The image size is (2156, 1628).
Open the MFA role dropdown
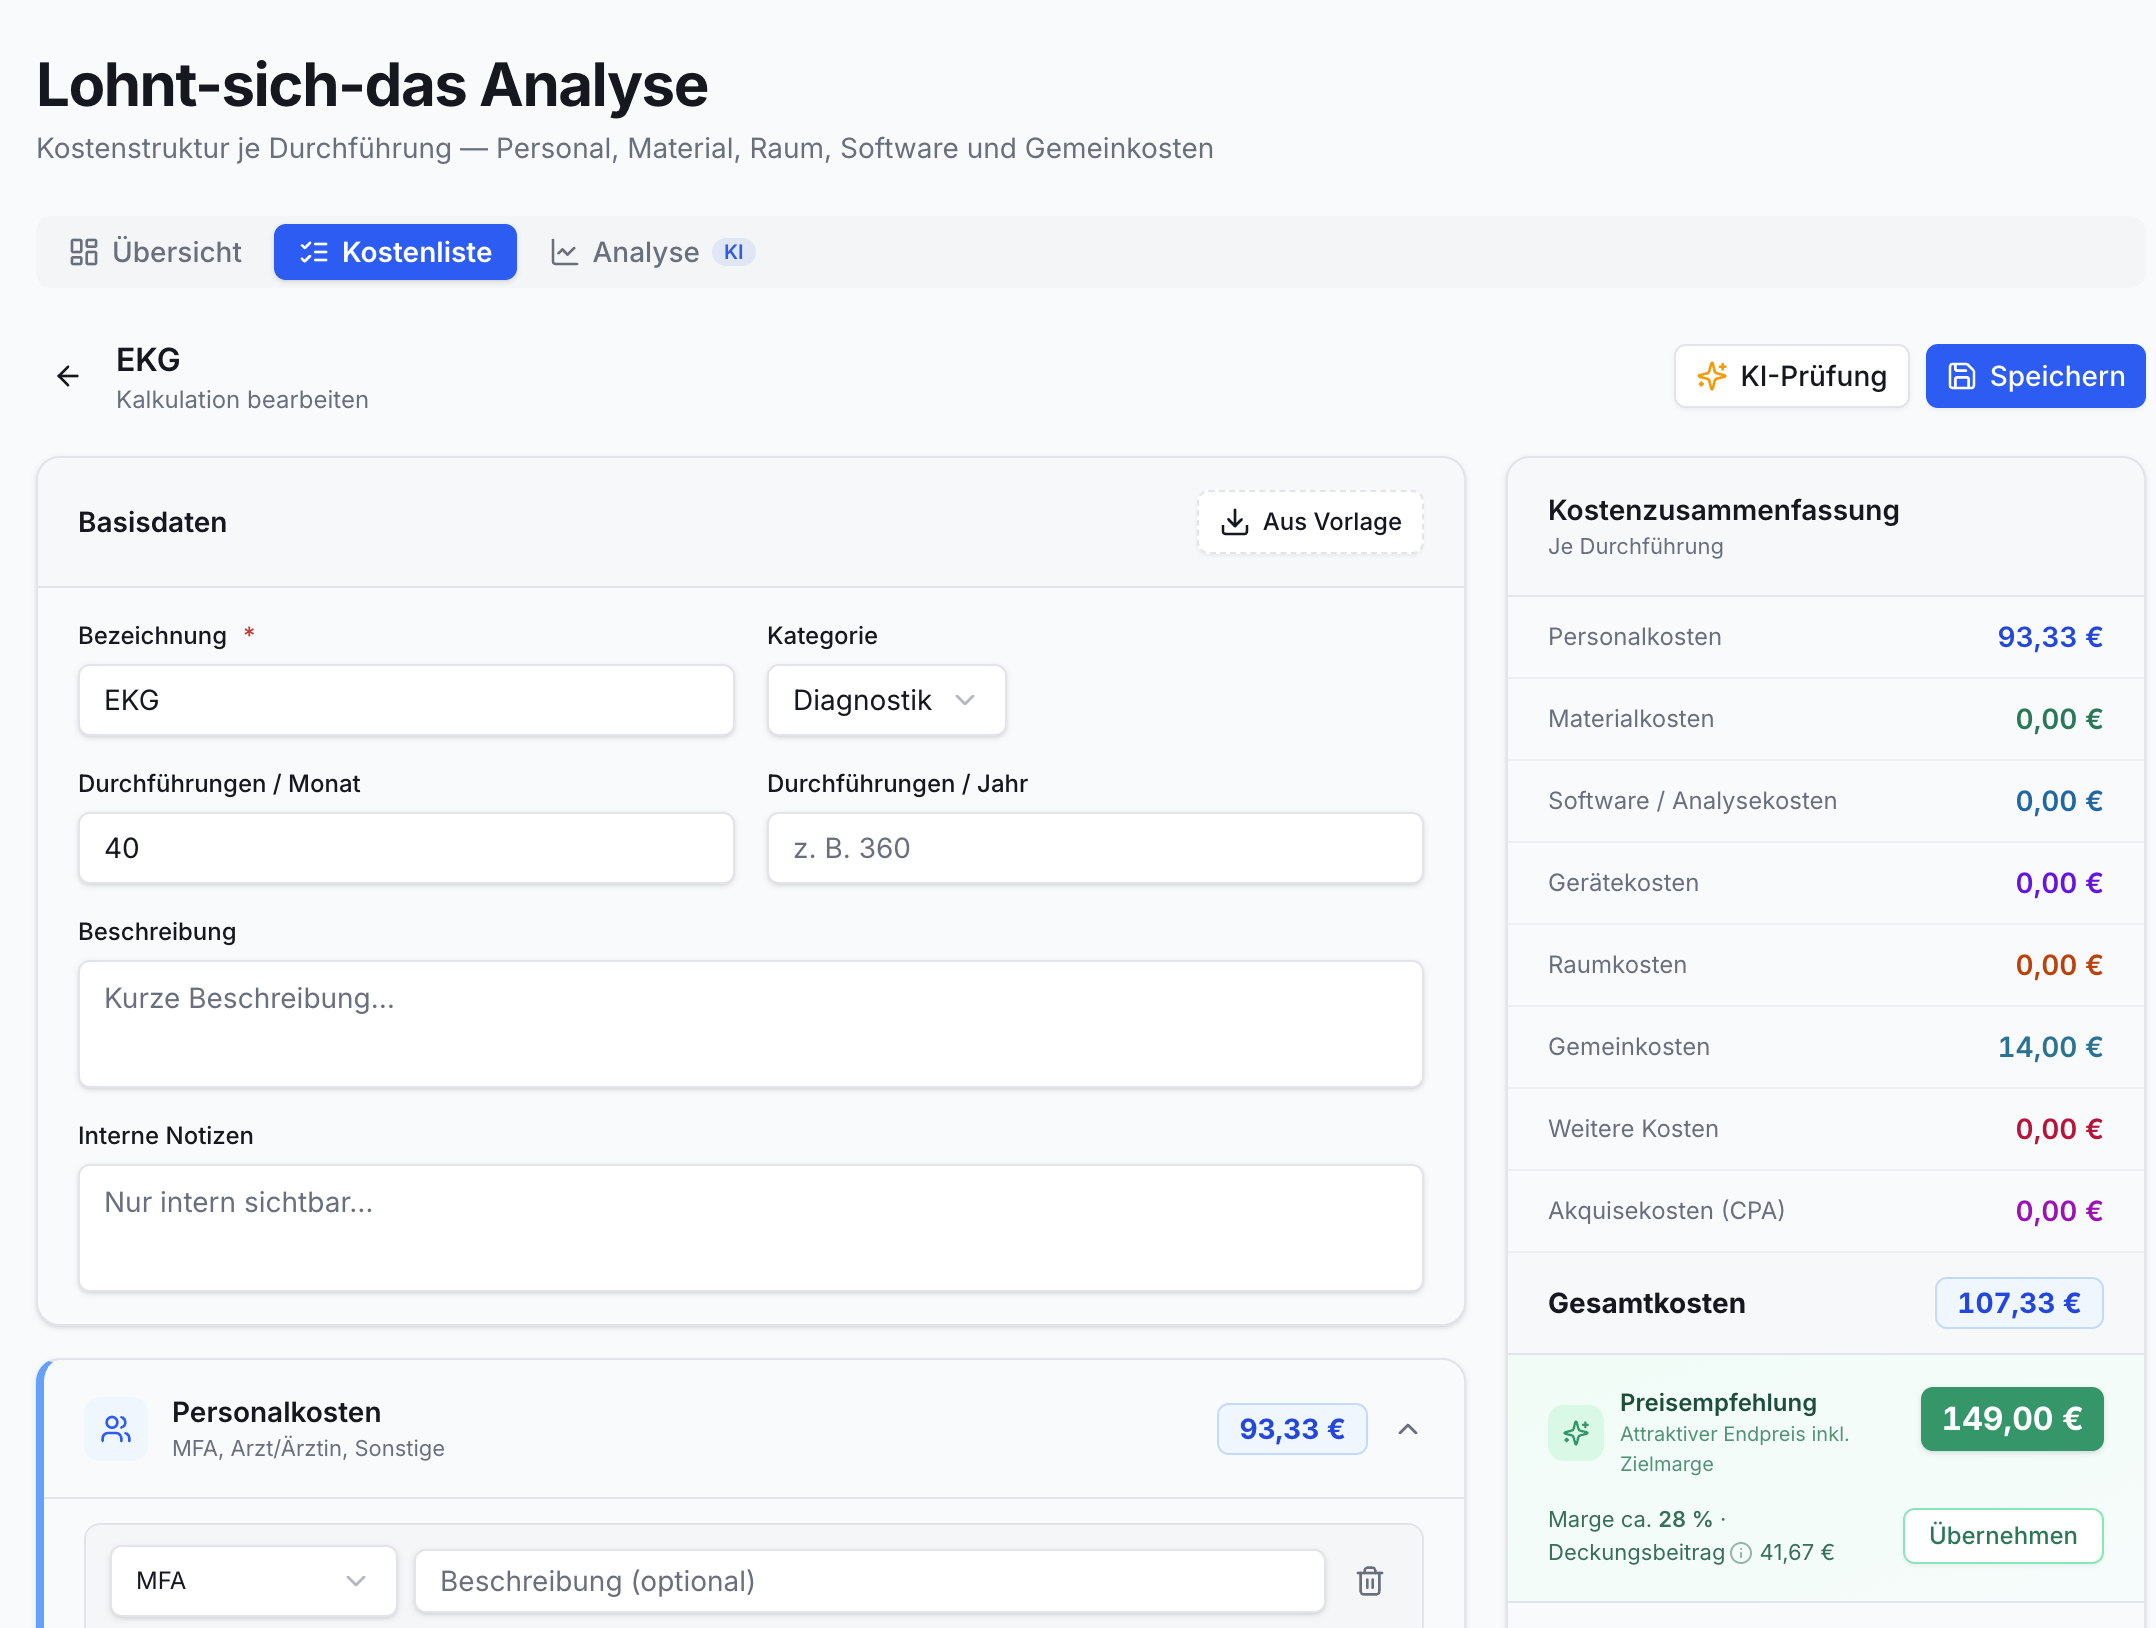coord(253,1581)
